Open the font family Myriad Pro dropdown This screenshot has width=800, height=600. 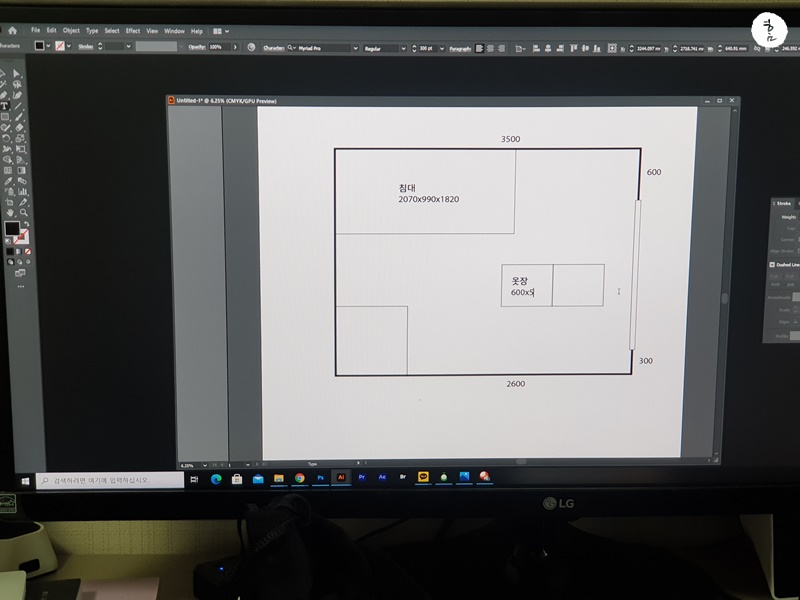coord(355,48)
